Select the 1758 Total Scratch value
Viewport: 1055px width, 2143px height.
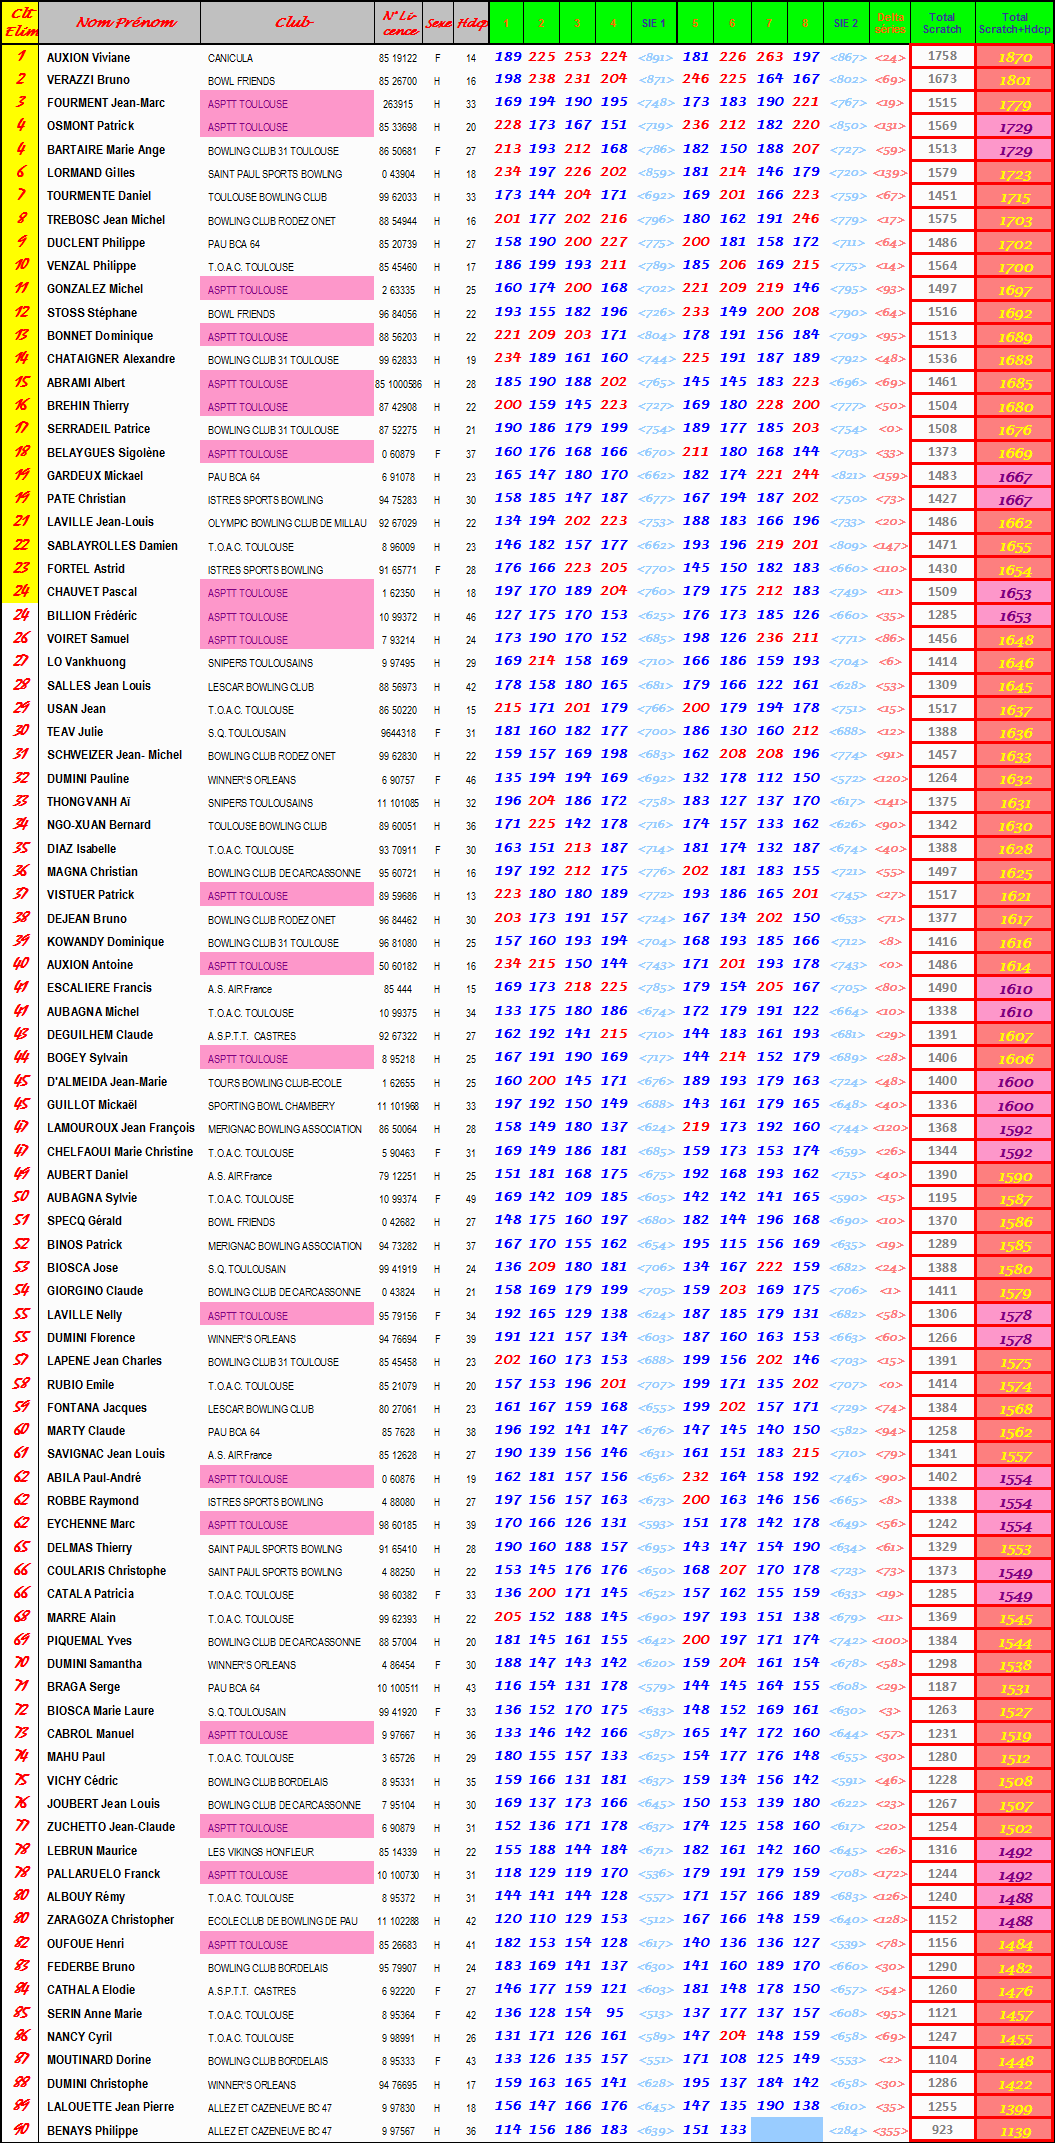[942, 57]
